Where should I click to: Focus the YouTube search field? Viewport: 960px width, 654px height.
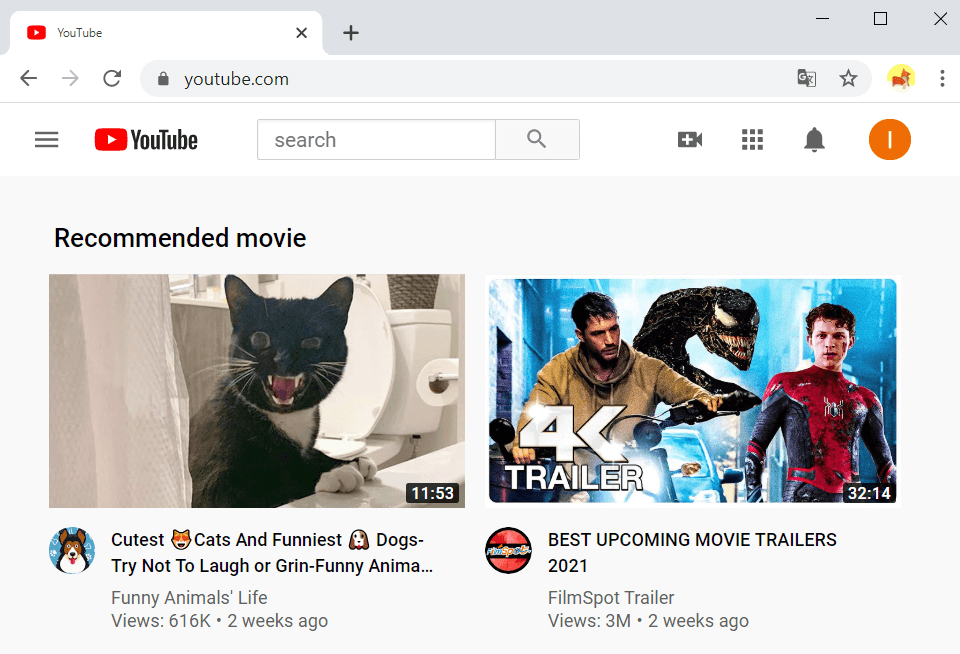376,140
